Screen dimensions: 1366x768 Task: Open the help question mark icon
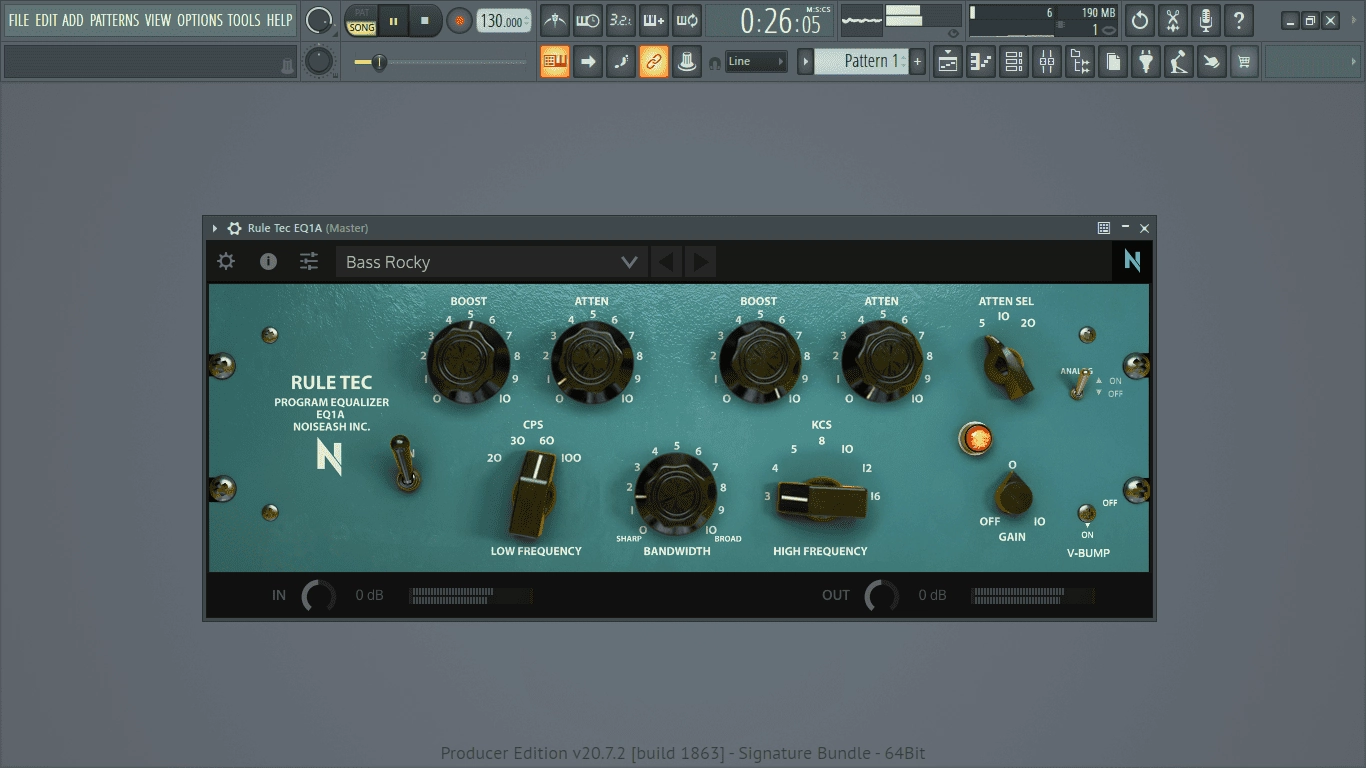1239,20
